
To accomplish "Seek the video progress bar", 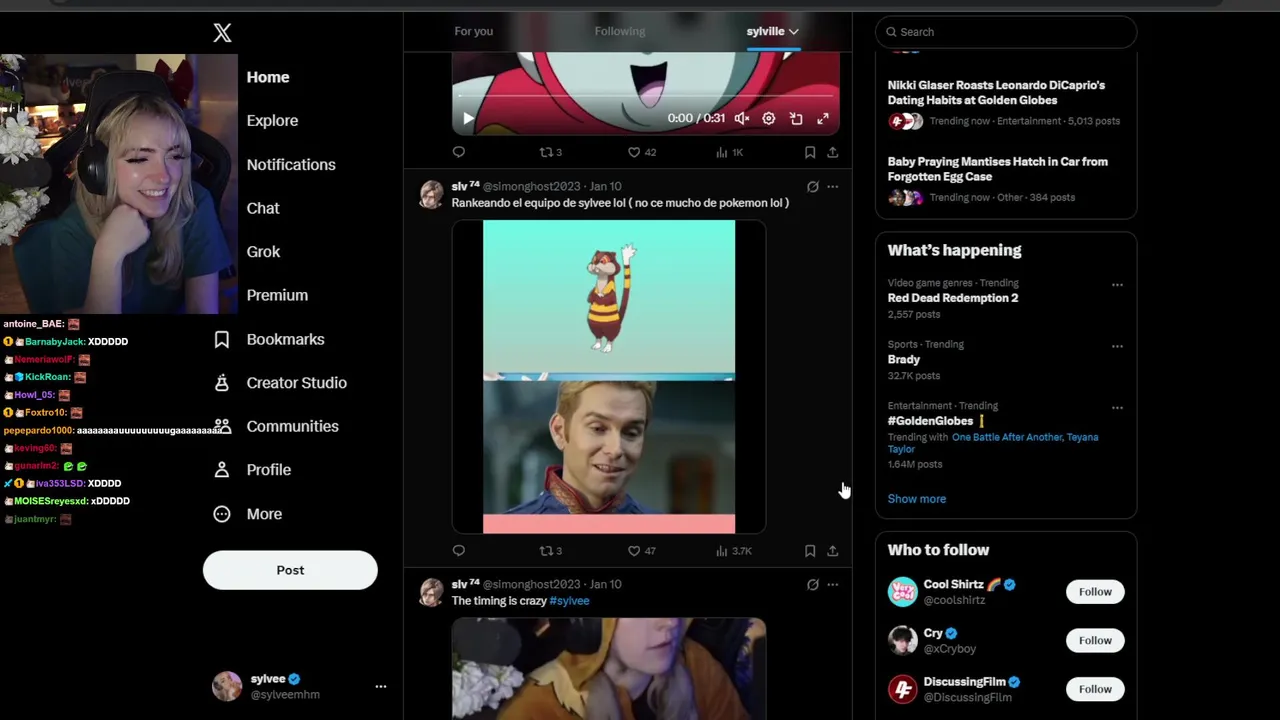I will (645, 98).
